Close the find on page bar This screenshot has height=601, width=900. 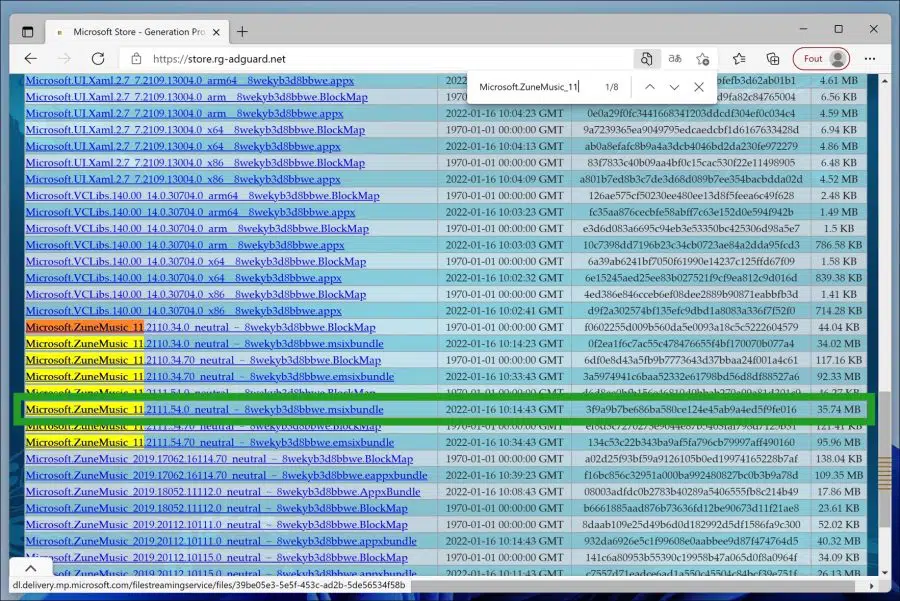[699, 87]
